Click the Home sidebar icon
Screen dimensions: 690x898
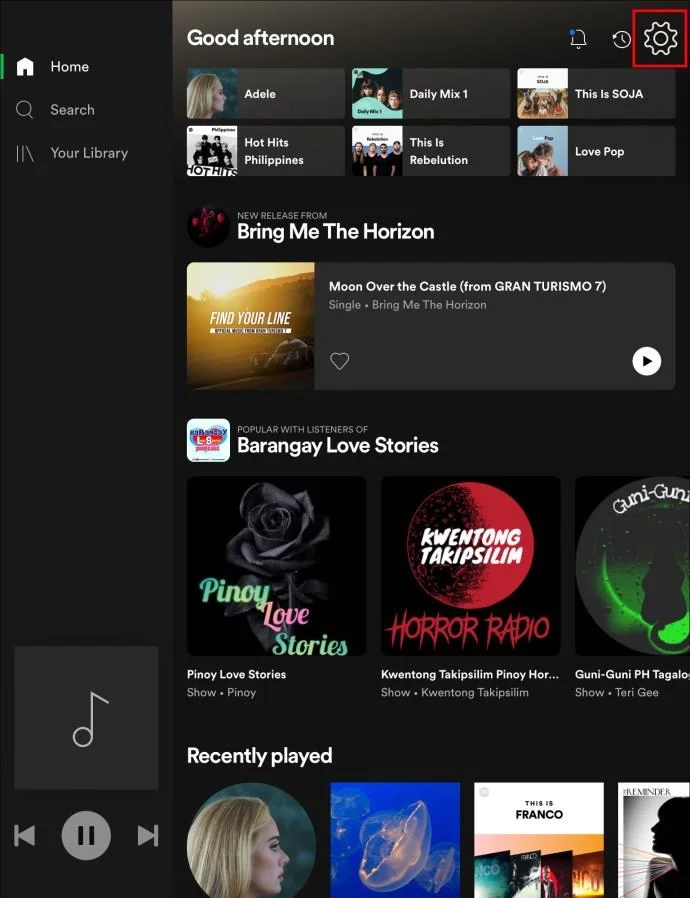click(x=25, y=66)
